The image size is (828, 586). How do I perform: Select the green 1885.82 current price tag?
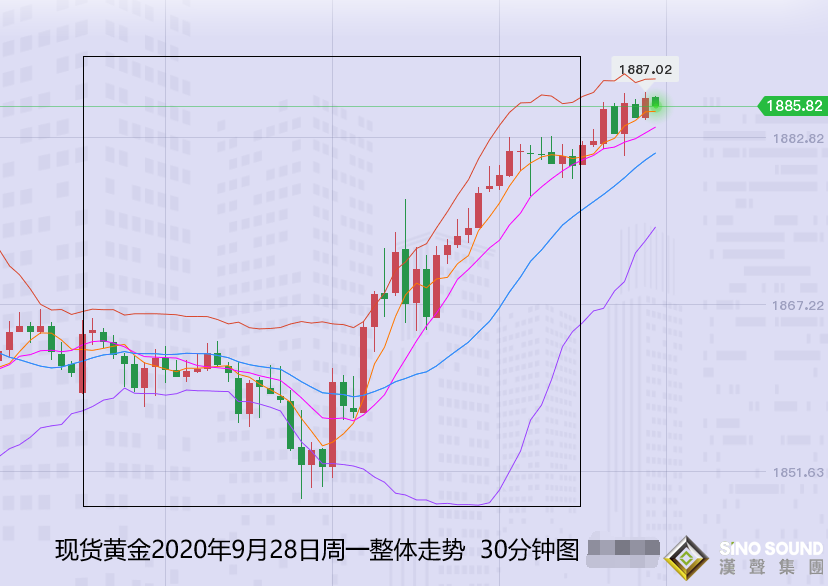[793, 106]
